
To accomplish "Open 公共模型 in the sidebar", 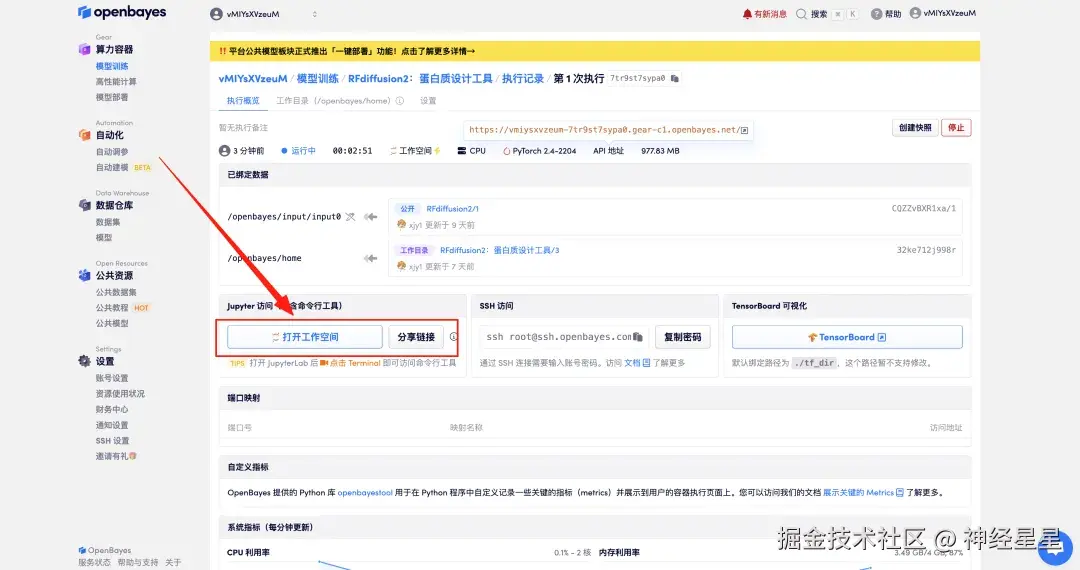I will click(x=112, y=323).
